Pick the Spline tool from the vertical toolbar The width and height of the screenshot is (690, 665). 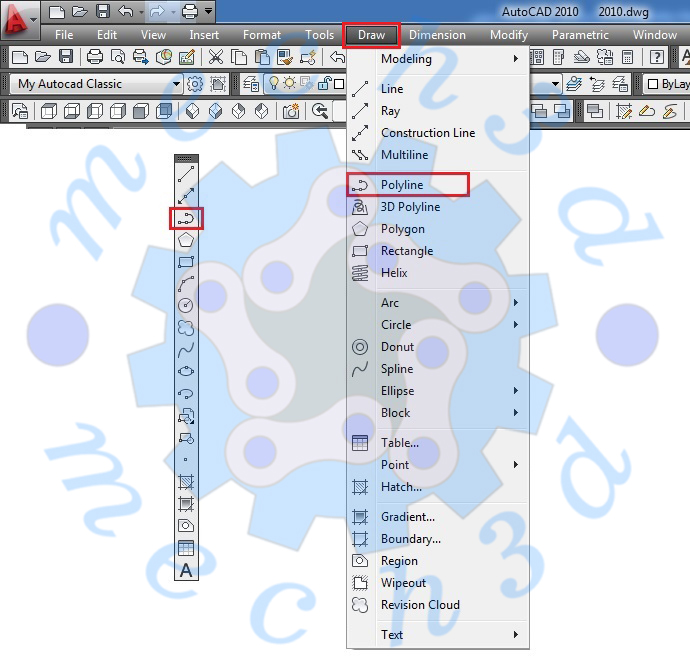point(186,350)
